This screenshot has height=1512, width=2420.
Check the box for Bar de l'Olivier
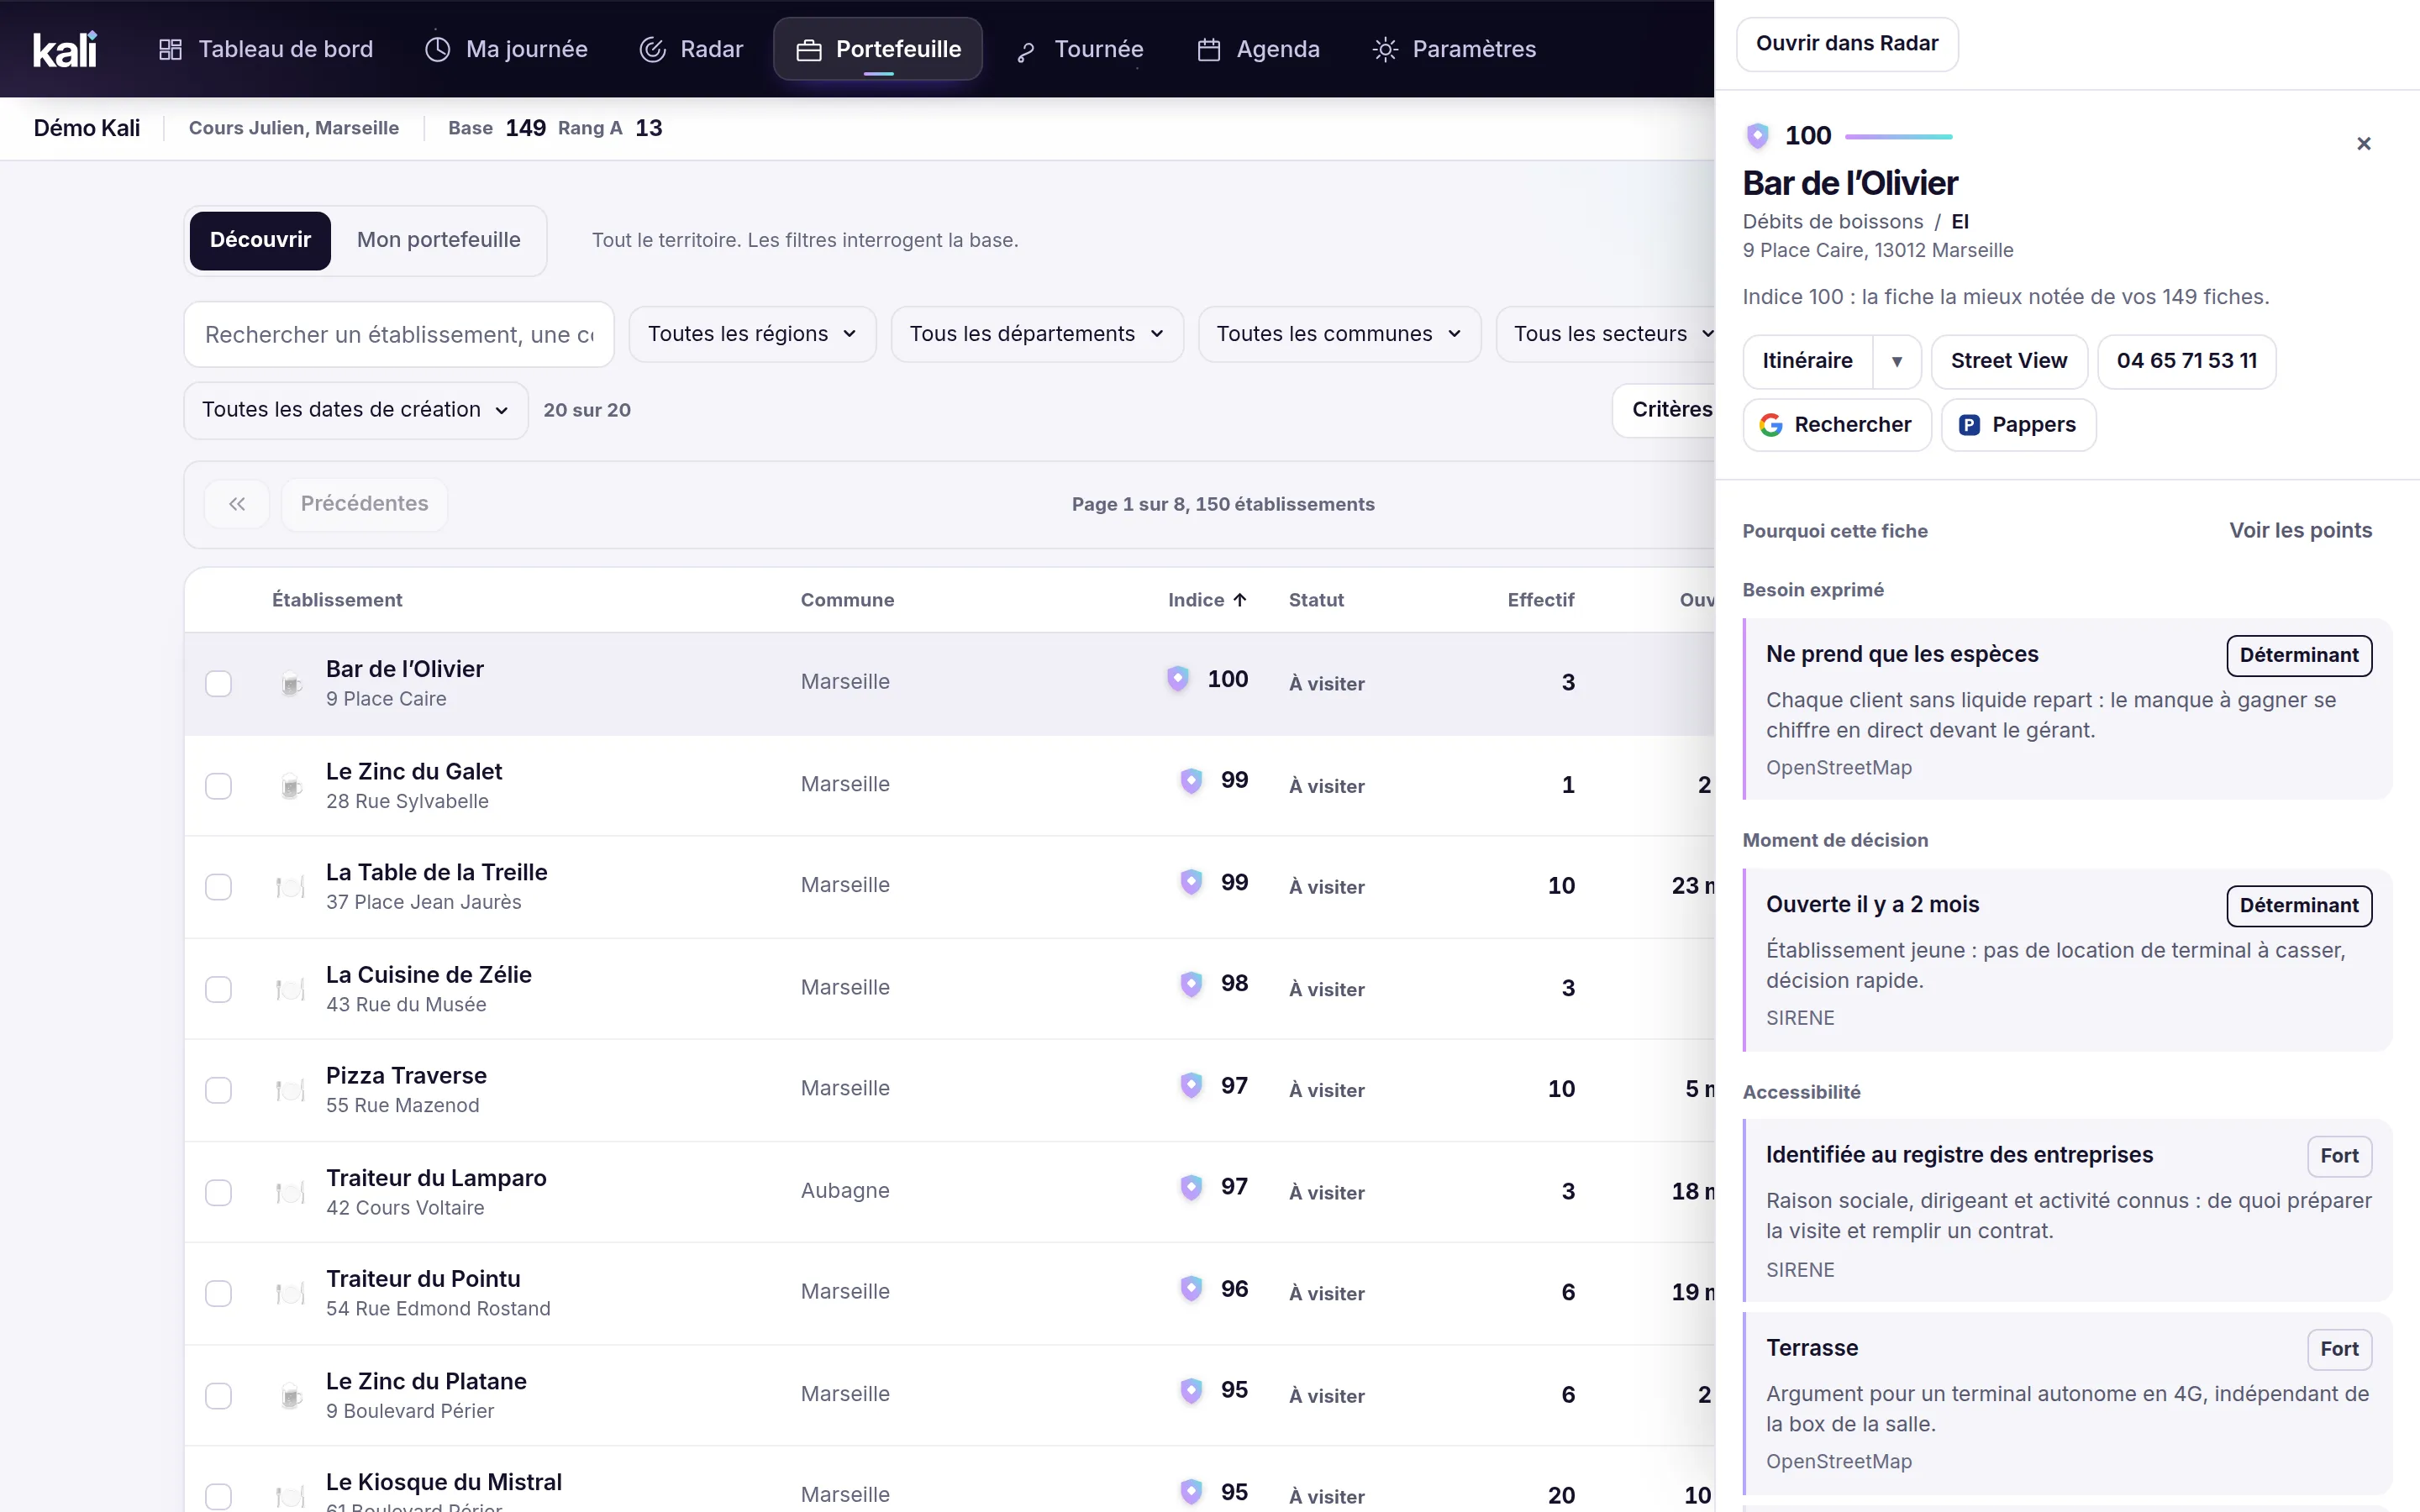[x=218, y=684]
